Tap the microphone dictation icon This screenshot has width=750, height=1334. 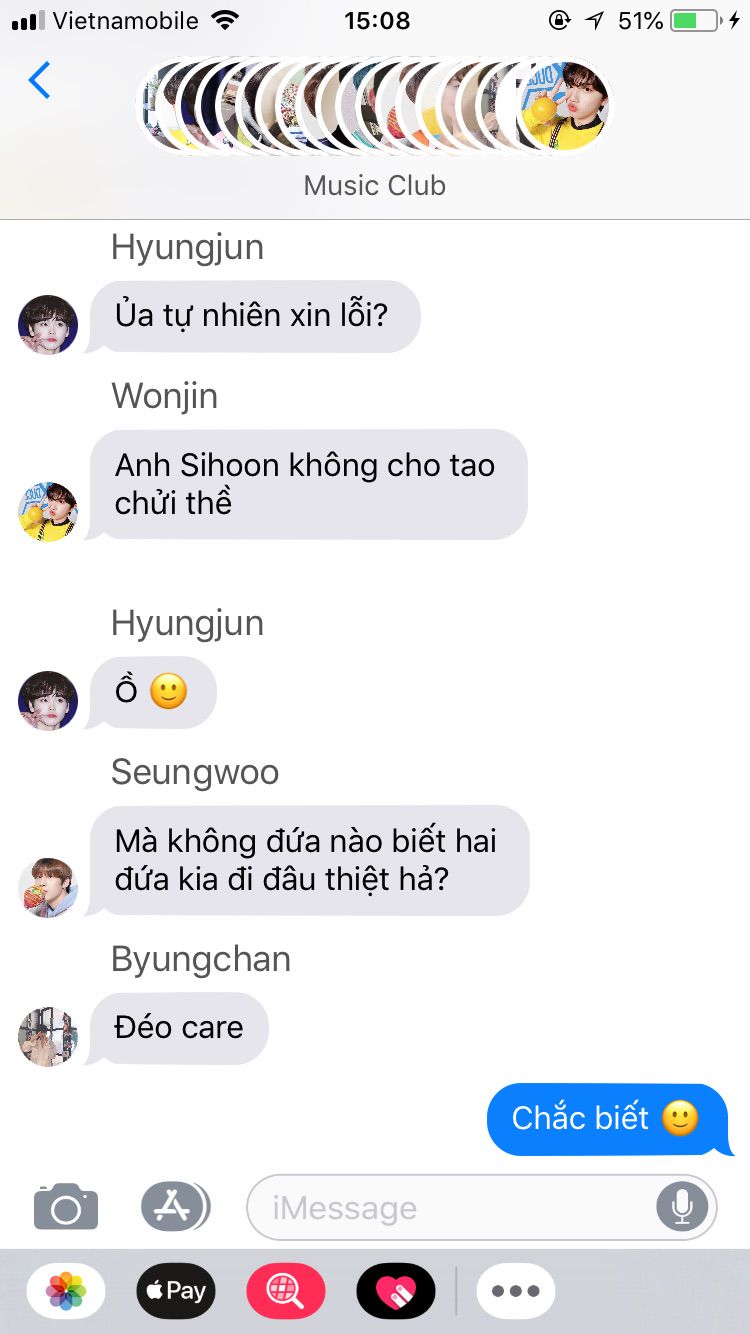[682, 1207]
